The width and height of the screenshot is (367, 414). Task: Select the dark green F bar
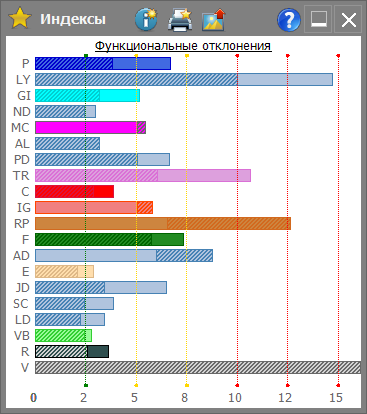(109, 240)
